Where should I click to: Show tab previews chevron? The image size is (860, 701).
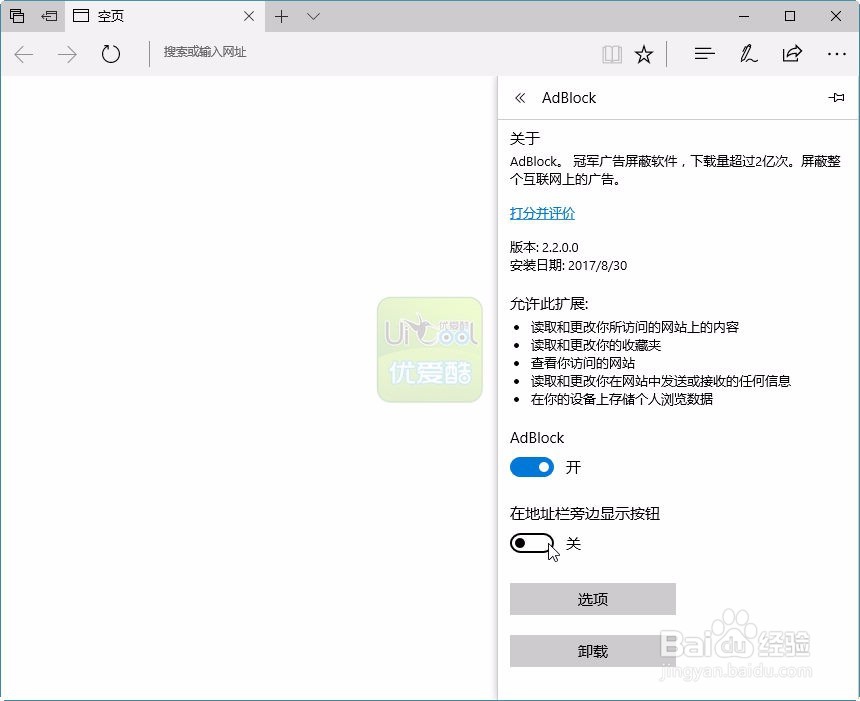click(313, 16)
